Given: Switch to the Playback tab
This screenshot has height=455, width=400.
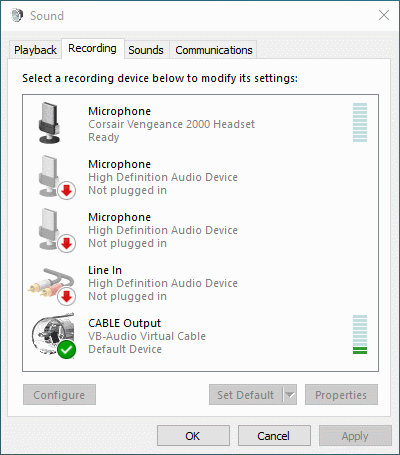Looking at the screenshot, I should coord(35,50).
